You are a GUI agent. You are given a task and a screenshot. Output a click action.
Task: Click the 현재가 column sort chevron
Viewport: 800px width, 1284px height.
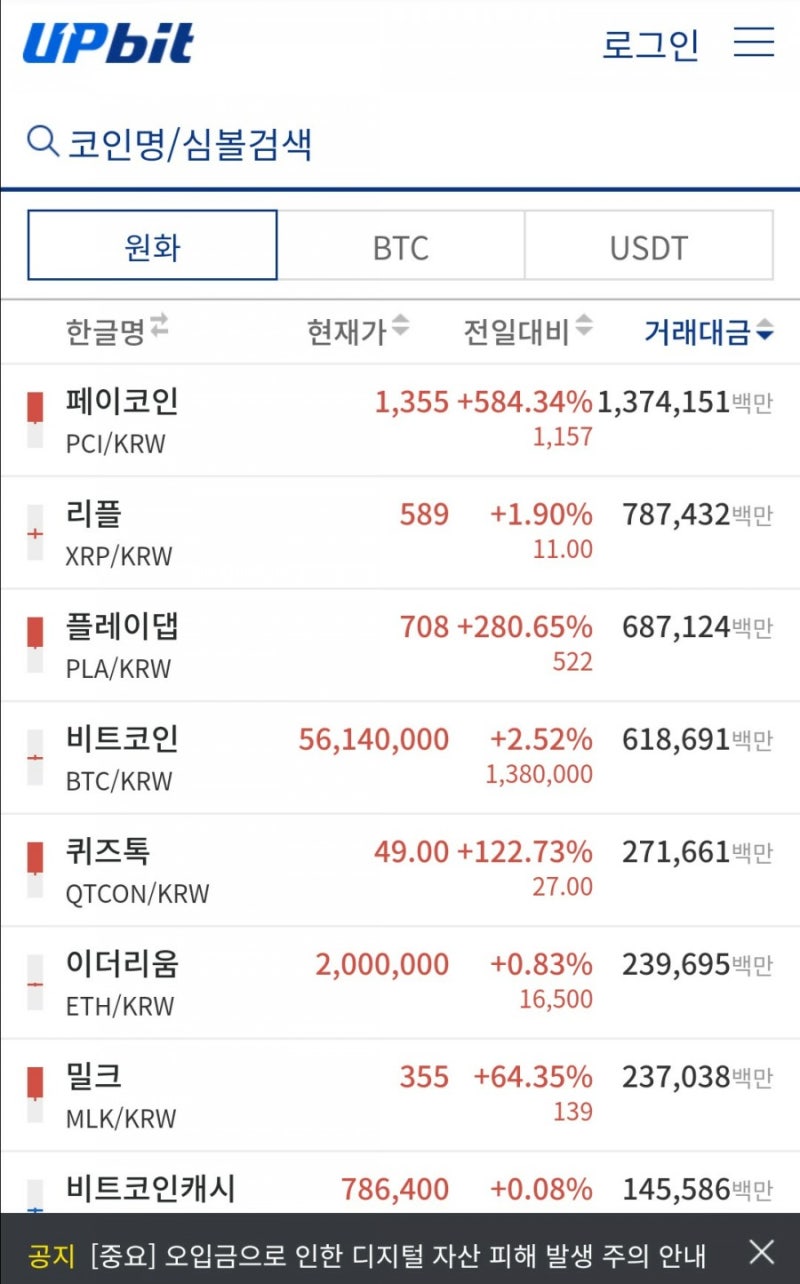[403, 325]
